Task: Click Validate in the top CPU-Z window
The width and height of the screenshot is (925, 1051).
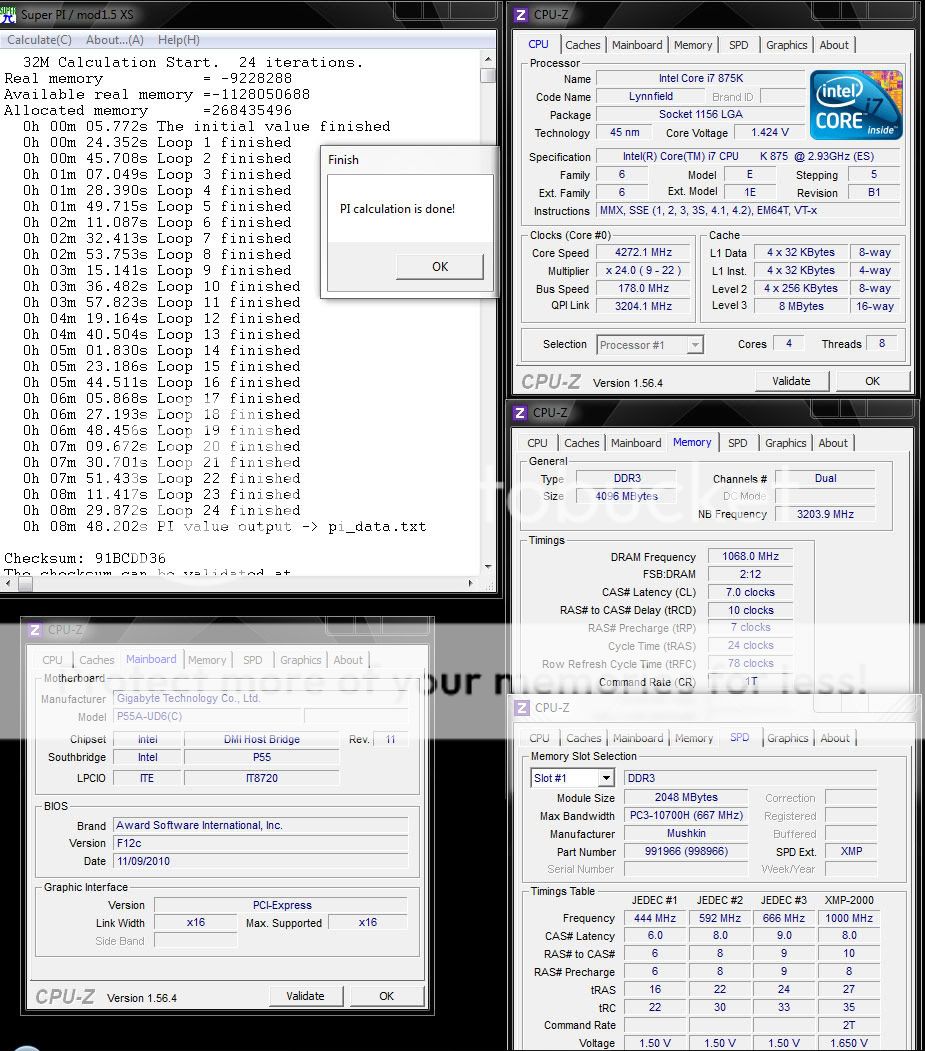Action: pos(791,381)
